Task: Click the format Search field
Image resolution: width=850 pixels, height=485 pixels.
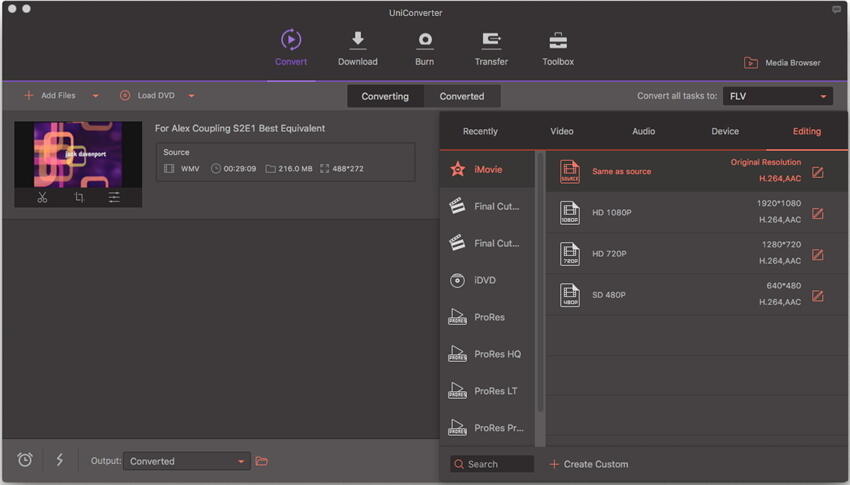Action: point(492,464)
